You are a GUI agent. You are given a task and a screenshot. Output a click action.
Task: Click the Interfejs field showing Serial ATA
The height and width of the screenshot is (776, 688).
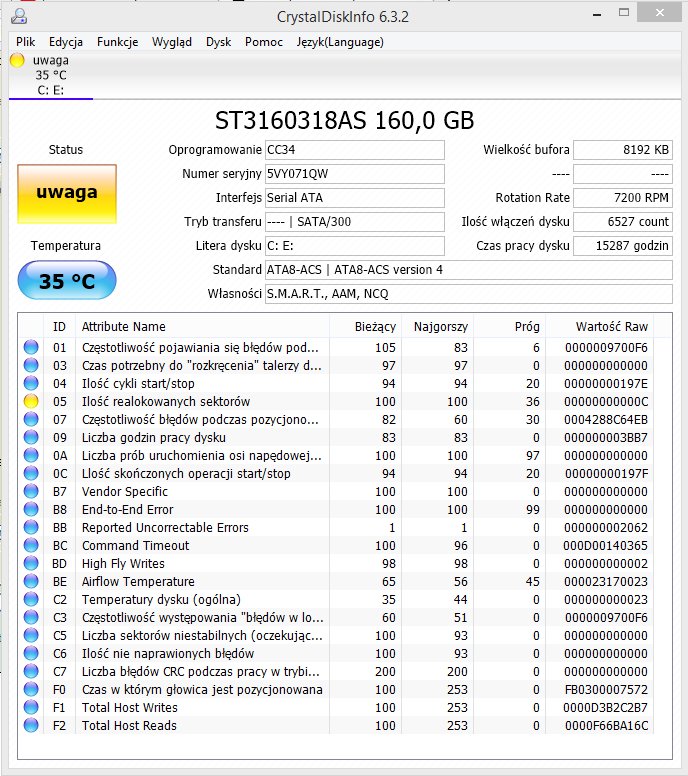pyautogui.click(x=355, y=198)
